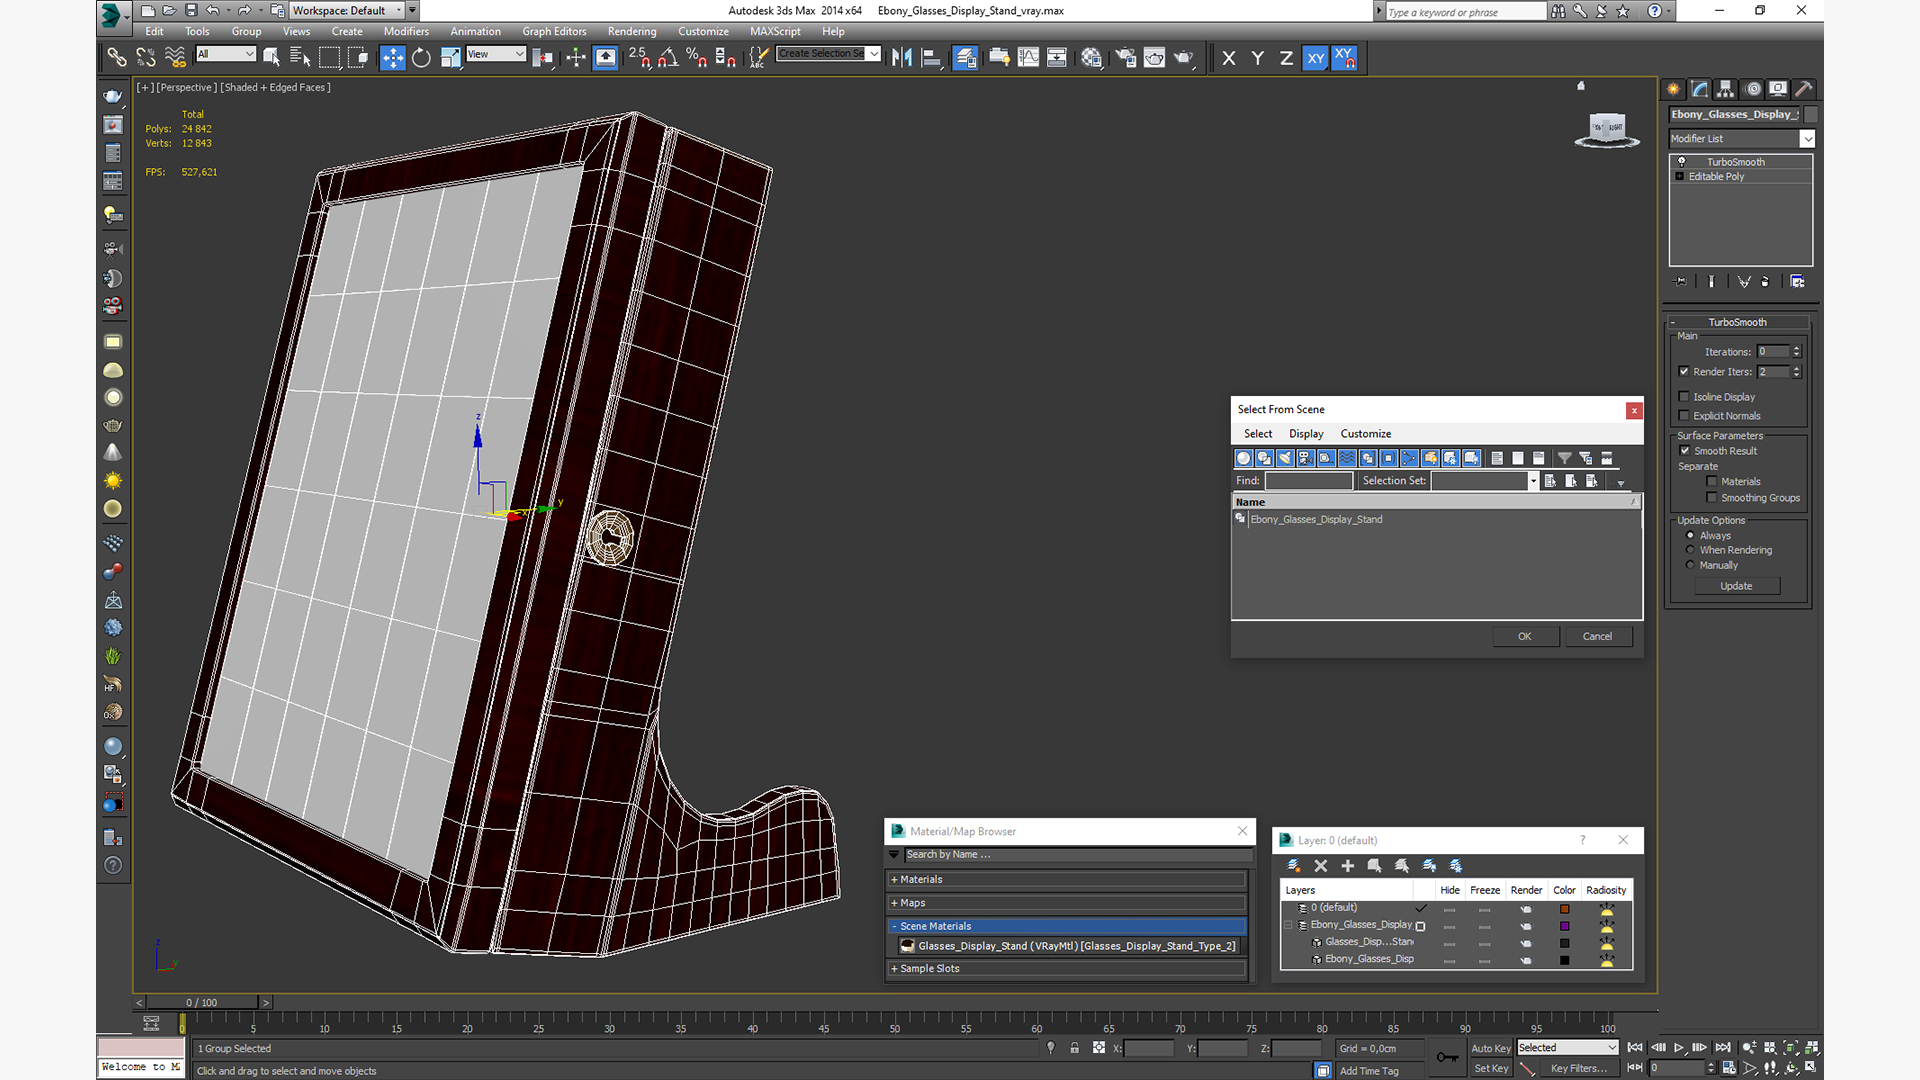Enable Smoothing Groups checkbox
The width and height of the screenshot is (1920, 1080).
1712,498
